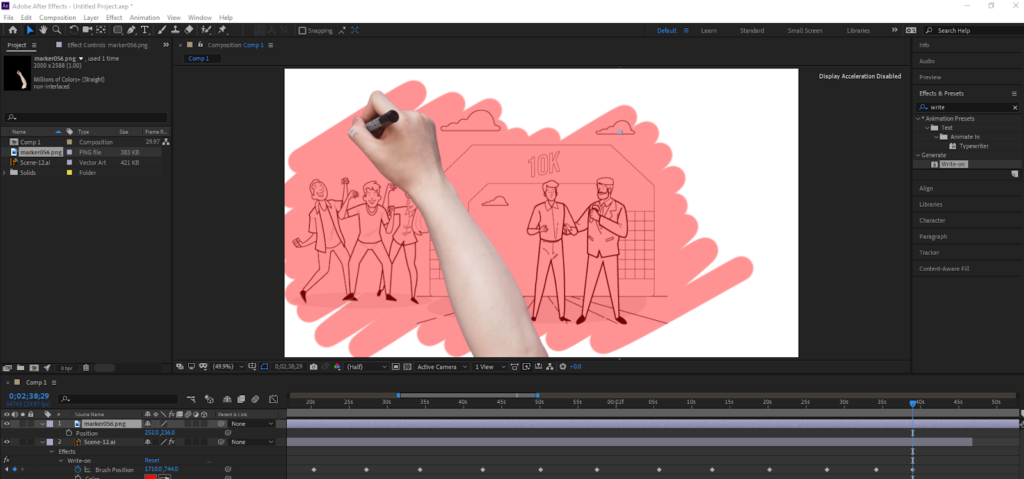Delete selected project item with trash icon
The image size is (1024, 479).
(86, 368)
